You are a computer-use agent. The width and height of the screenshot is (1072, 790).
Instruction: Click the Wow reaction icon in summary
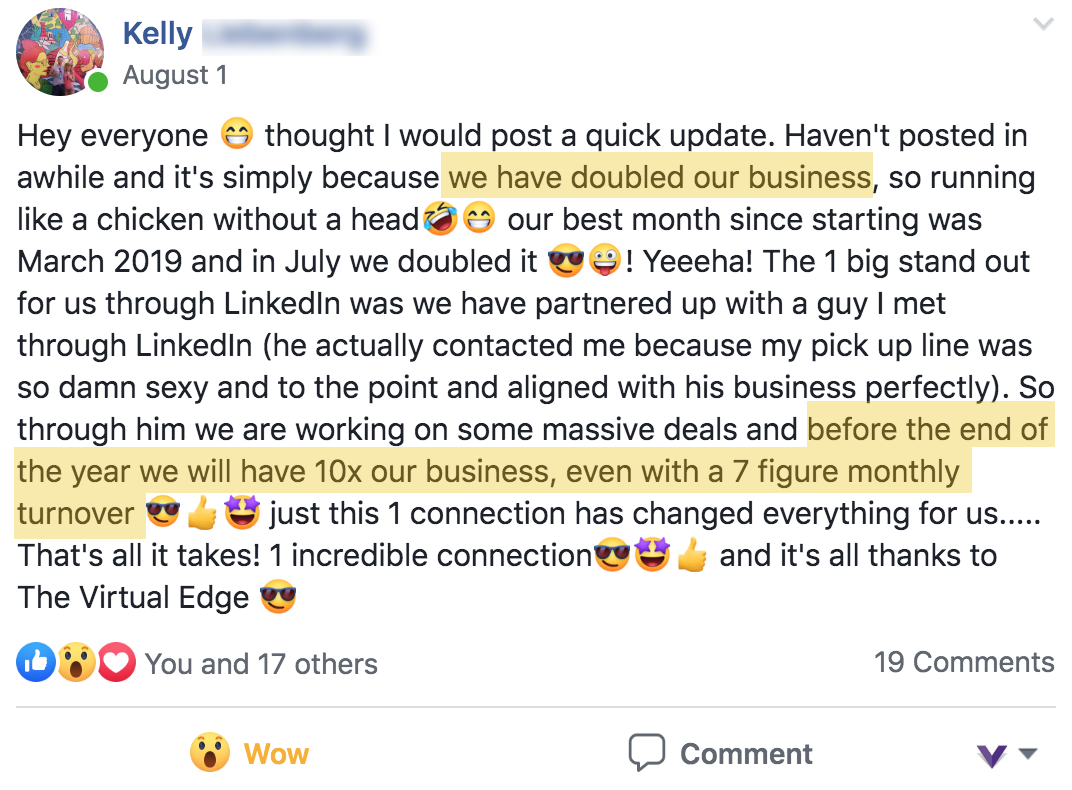coord(76,662)
